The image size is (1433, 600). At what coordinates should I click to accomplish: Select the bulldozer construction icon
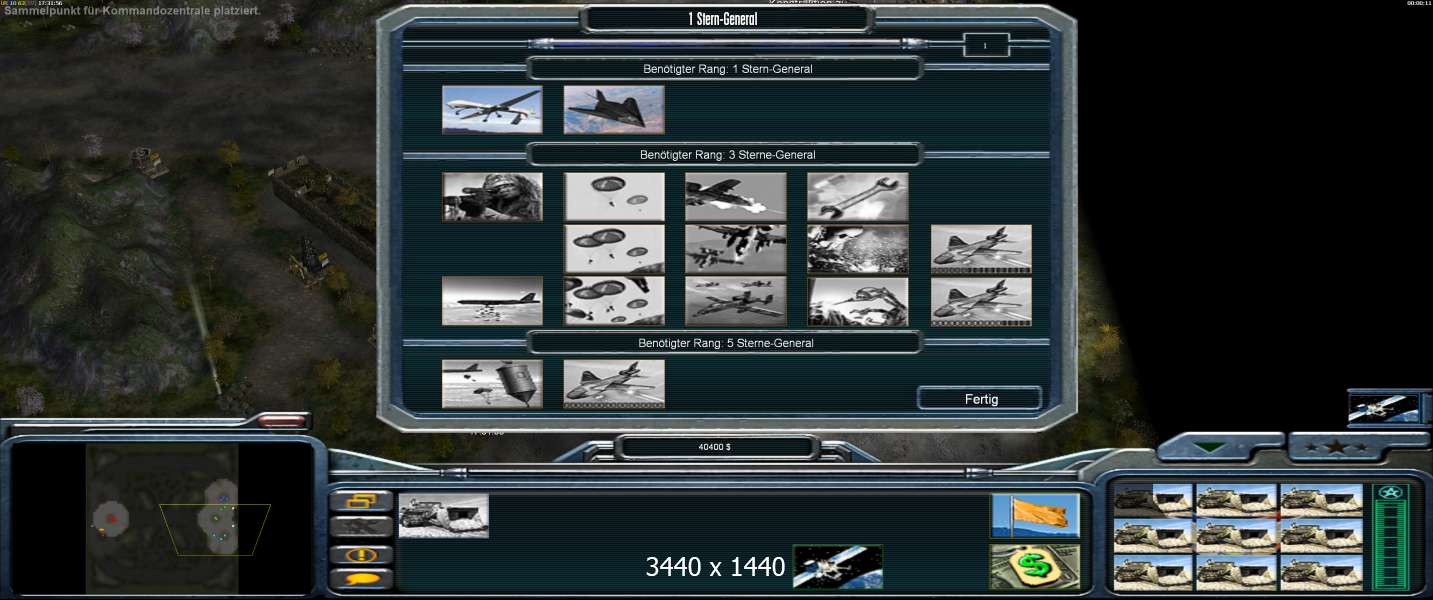[443, 515]
